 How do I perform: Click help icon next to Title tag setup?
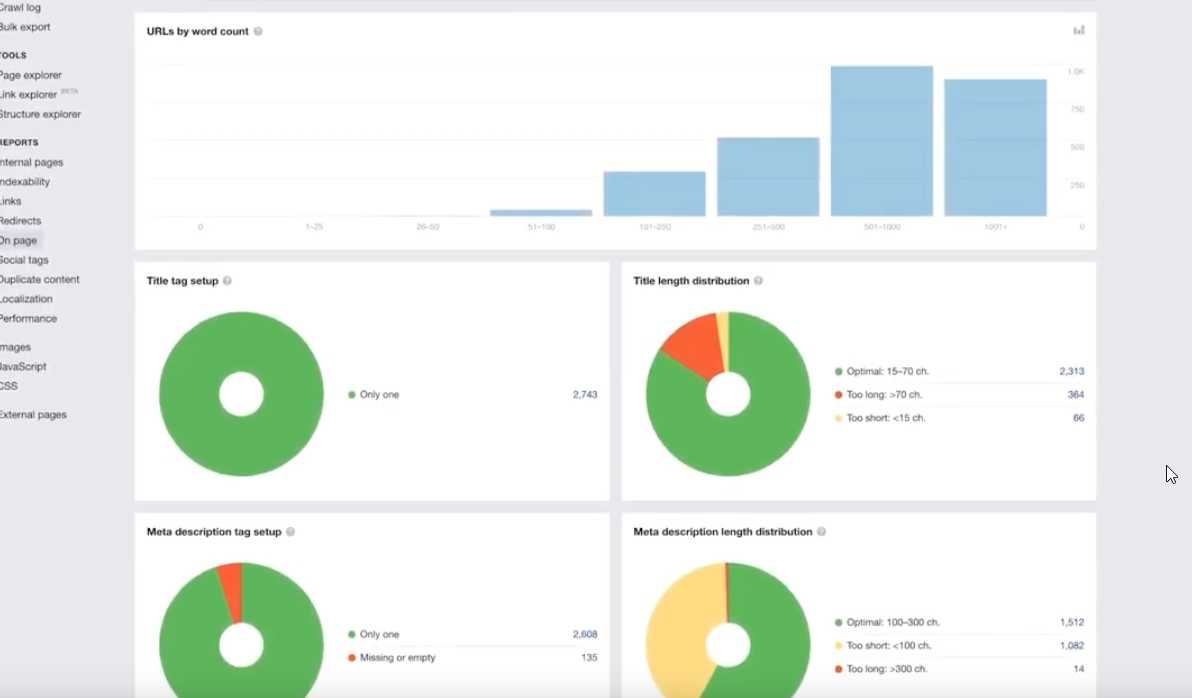[x=227, y=281]
